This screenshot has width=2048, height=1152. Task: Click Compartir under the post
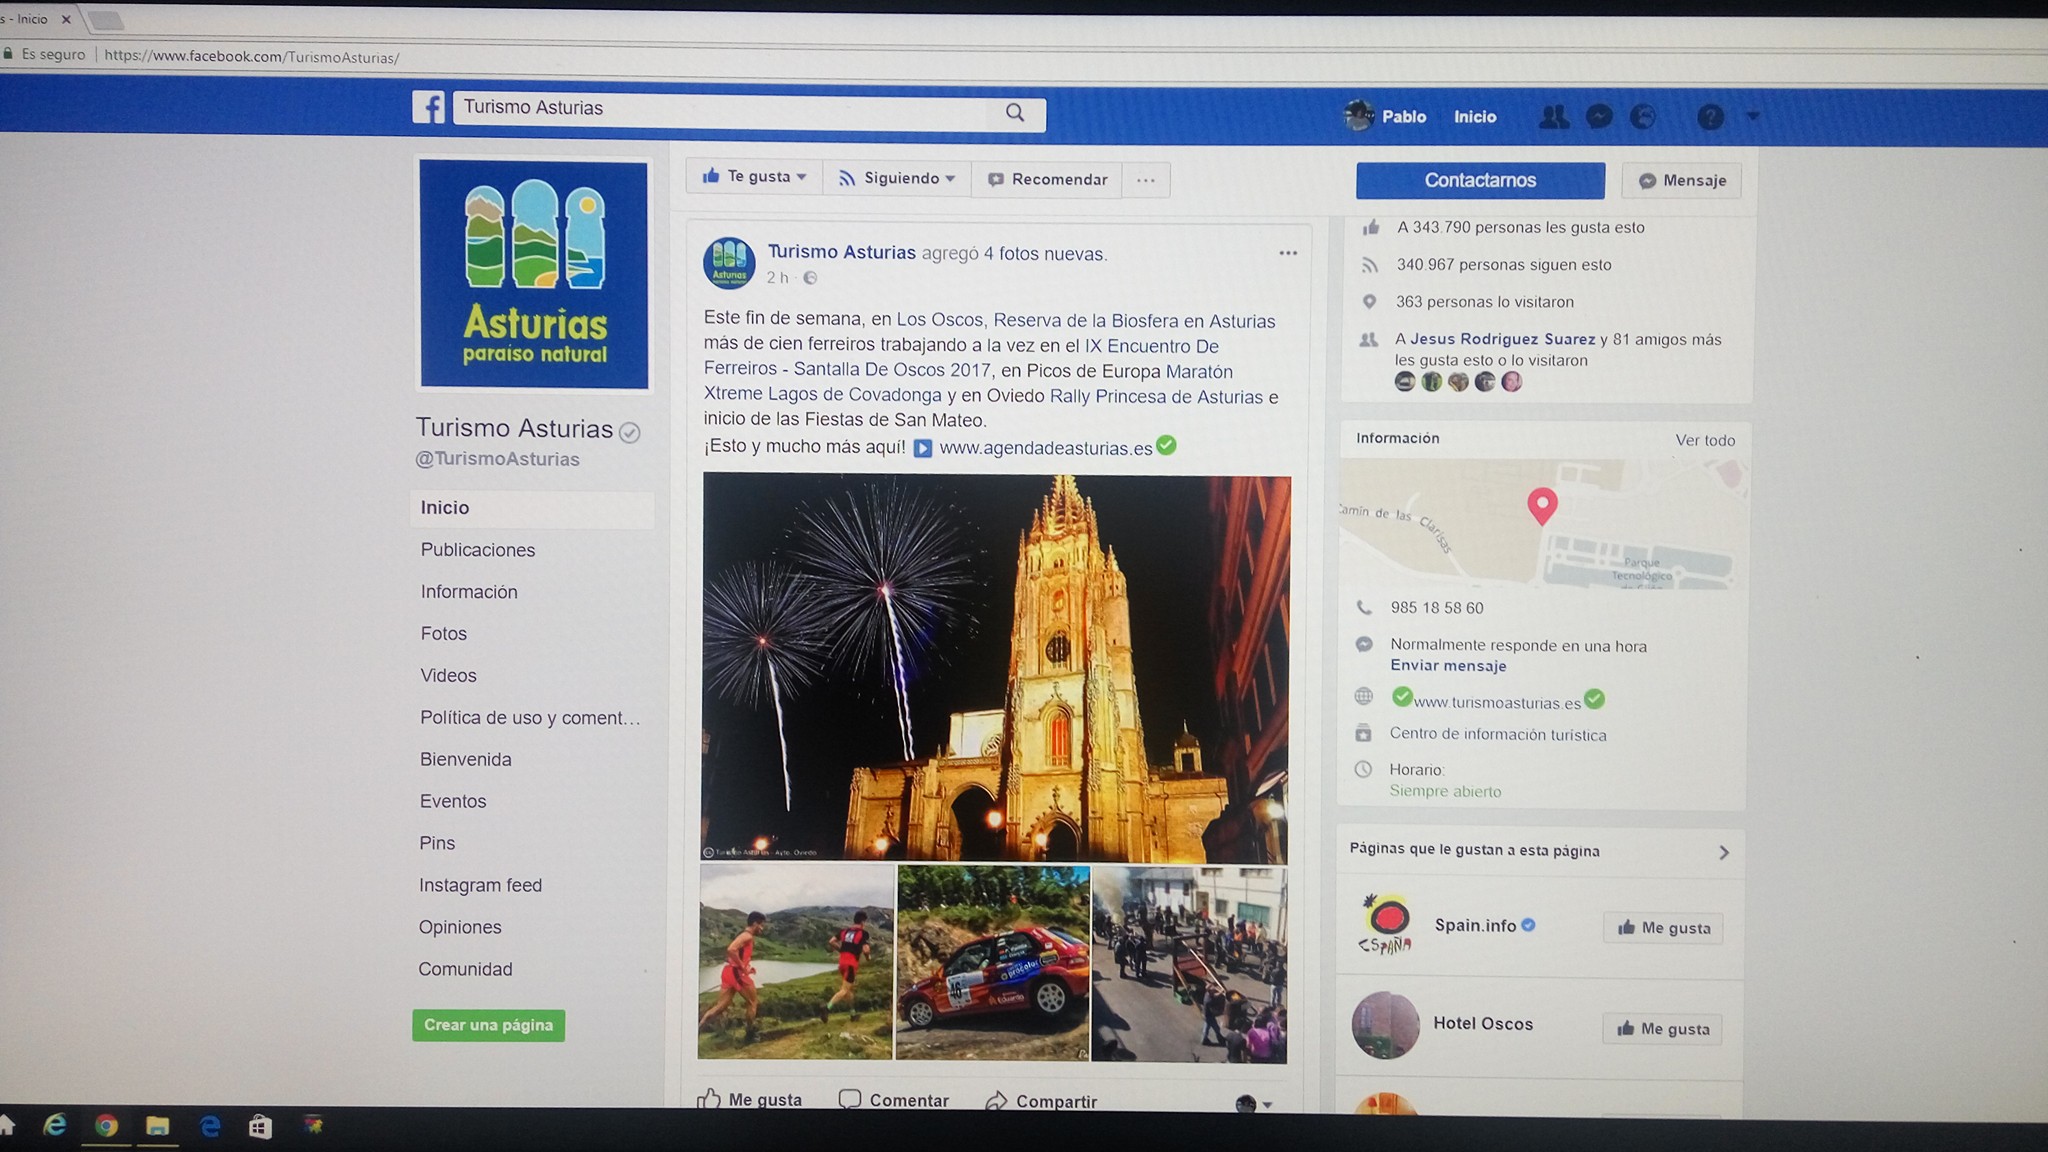(1041, 1101)
